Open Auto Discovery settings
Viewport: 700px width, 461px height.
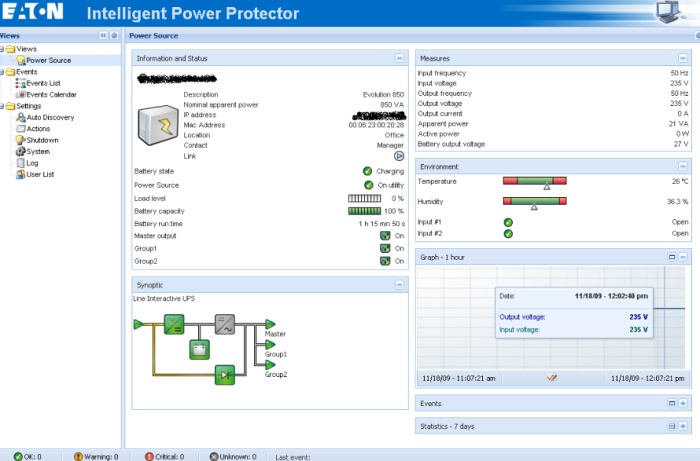point(50,117)
